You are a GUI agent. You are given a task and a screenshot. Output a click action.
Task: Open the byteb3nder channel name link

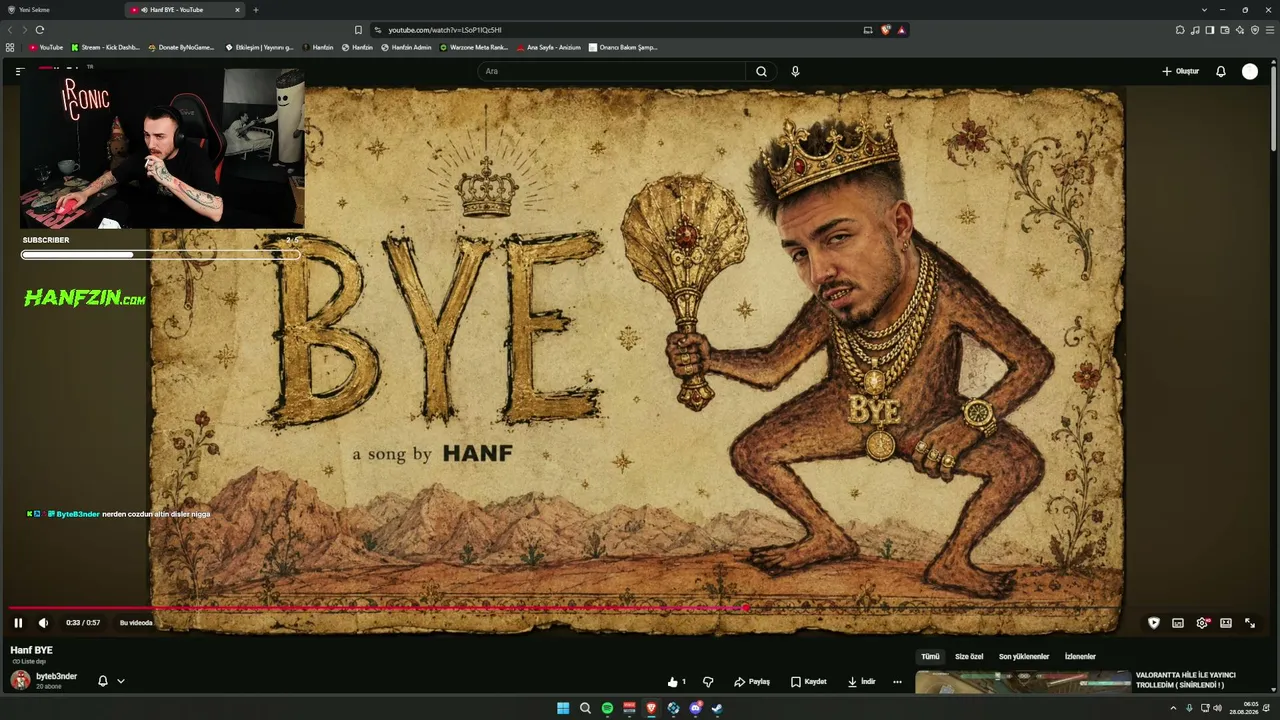click(x=56, y=677)
